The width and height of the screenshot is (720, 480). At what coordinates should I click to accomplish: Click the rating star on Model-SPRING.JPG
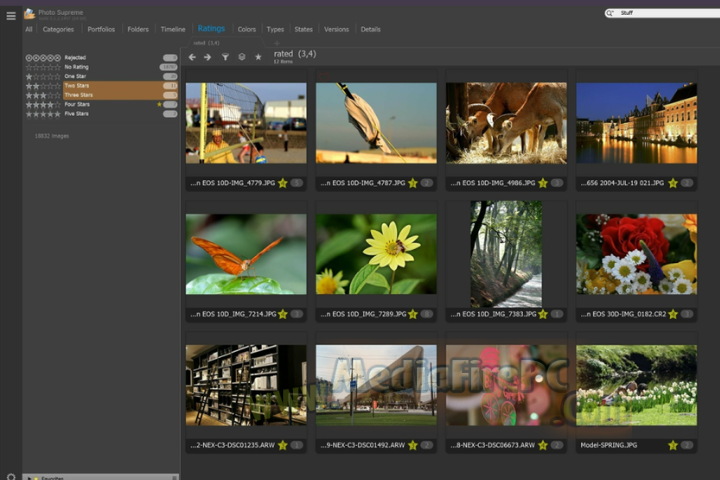point(673,445)
